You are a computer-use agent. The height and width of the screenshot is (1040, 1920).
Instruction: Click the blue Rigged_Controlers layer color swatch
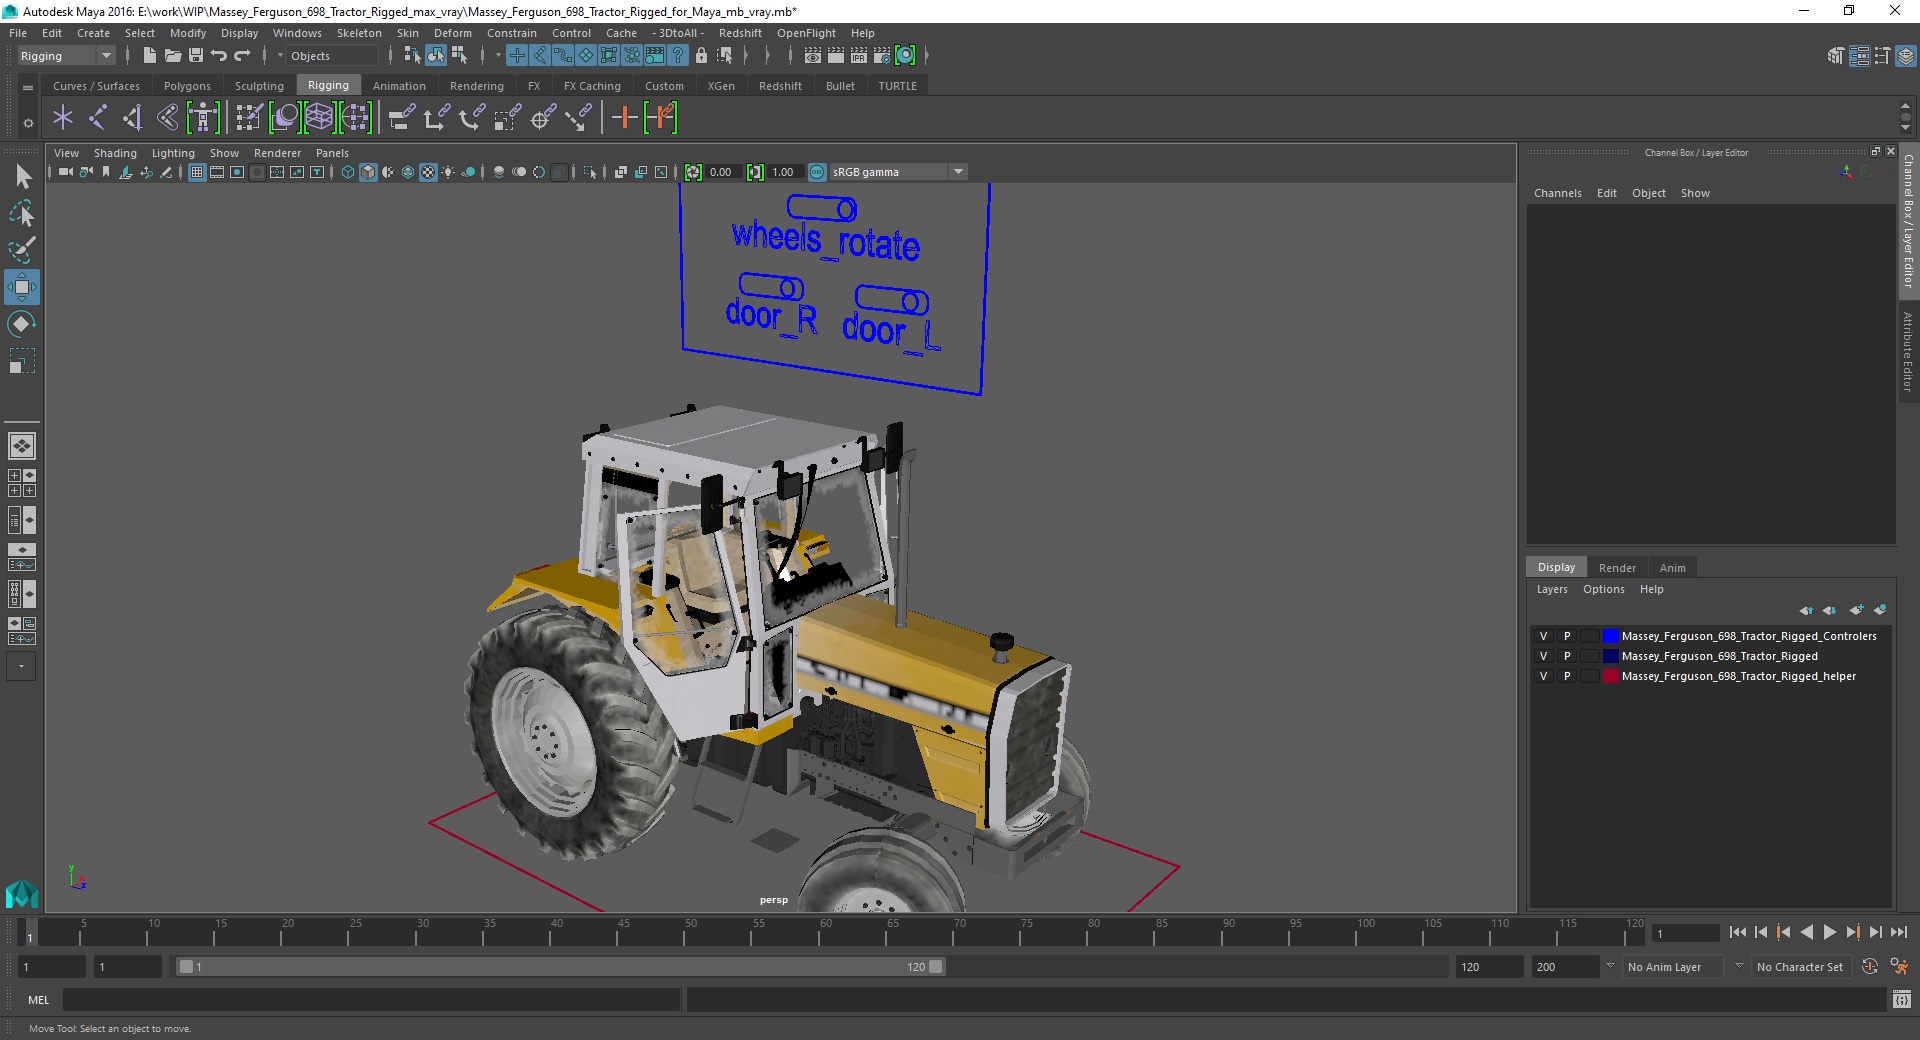pos(1610,636)
